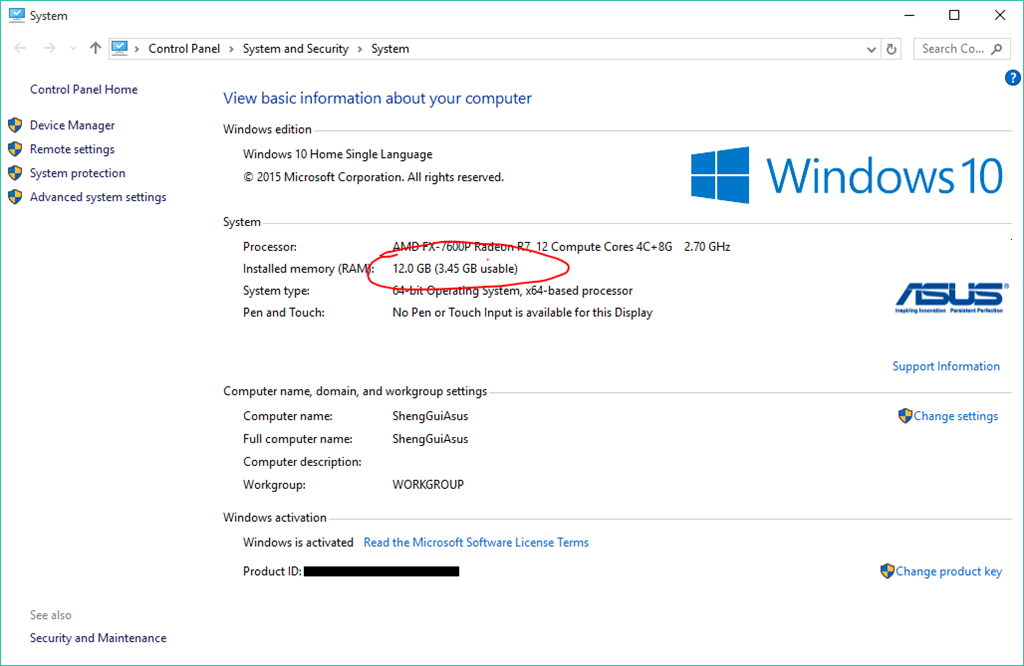
Task: Click the Windows is activated text
Action: [298, 543]
